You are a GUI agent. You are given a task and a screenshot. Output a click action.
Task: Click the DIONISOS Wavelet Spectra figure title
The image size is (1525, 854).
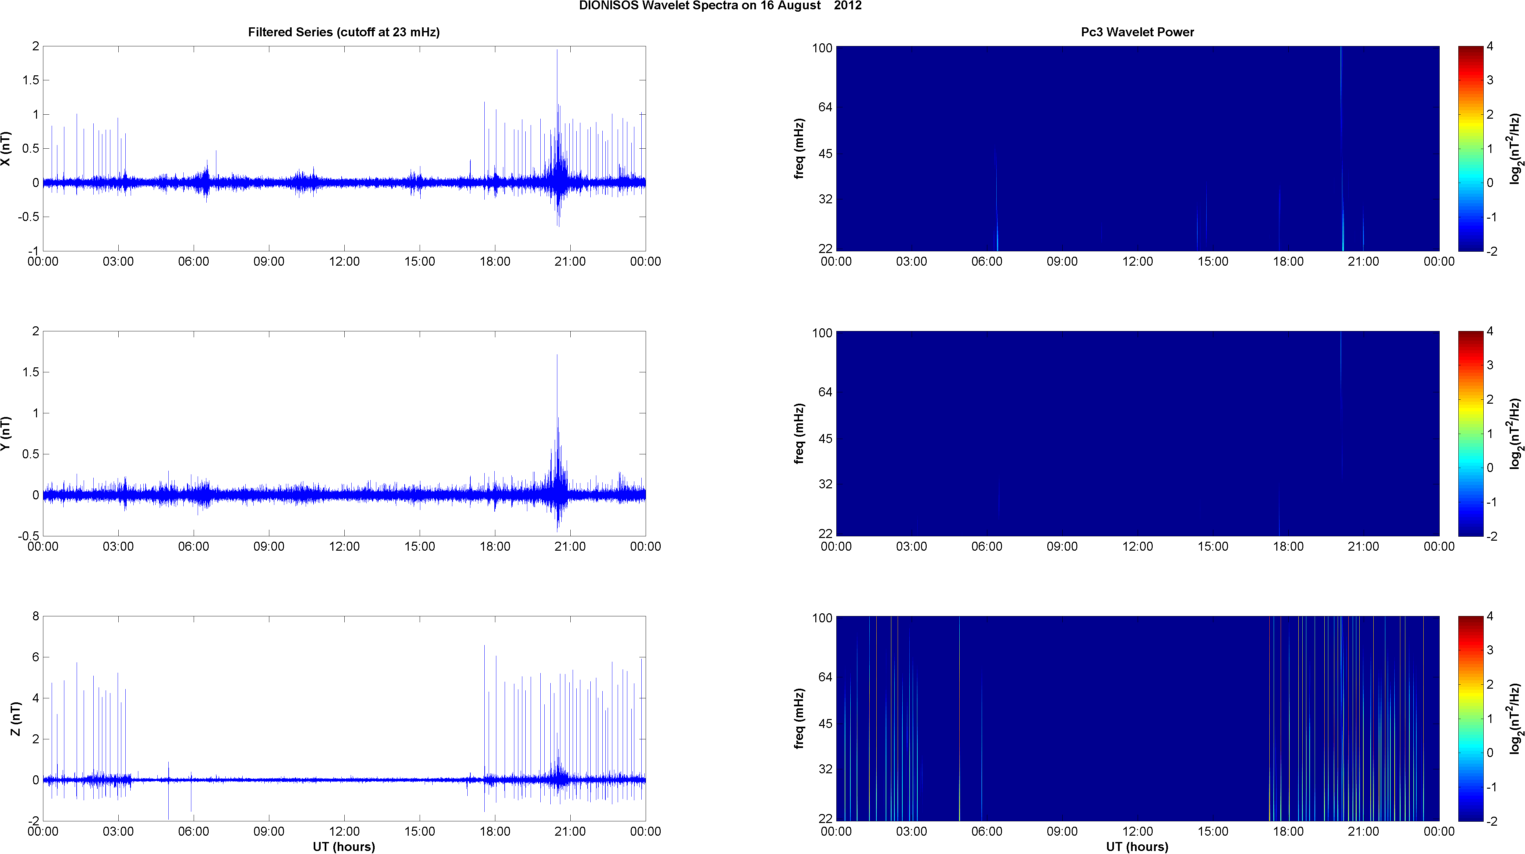720,6
